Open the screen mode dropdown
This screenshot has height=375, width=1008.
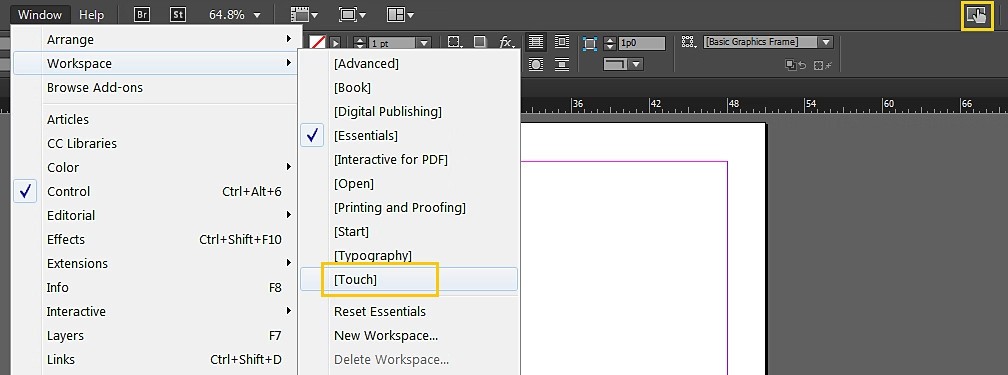(353, 14)
